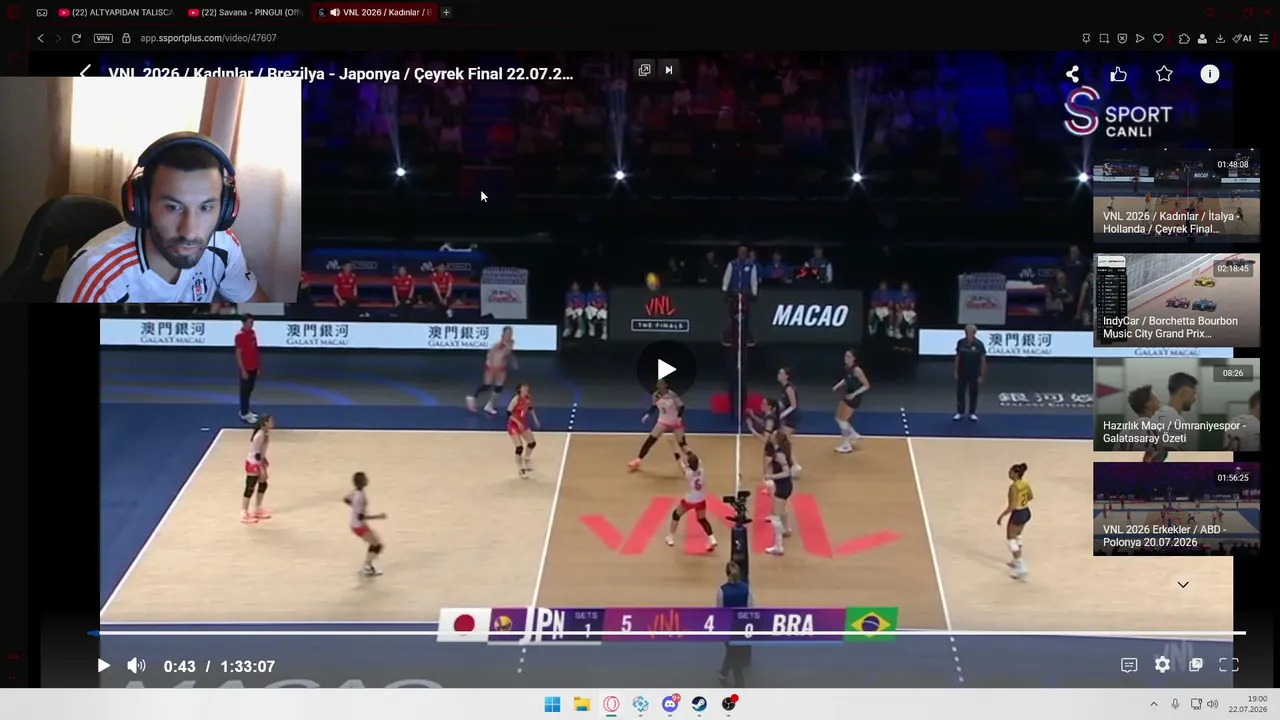Open the tray microphone icon
The height and width of the screenshot is (720, 1280).
click(1175, 704)
